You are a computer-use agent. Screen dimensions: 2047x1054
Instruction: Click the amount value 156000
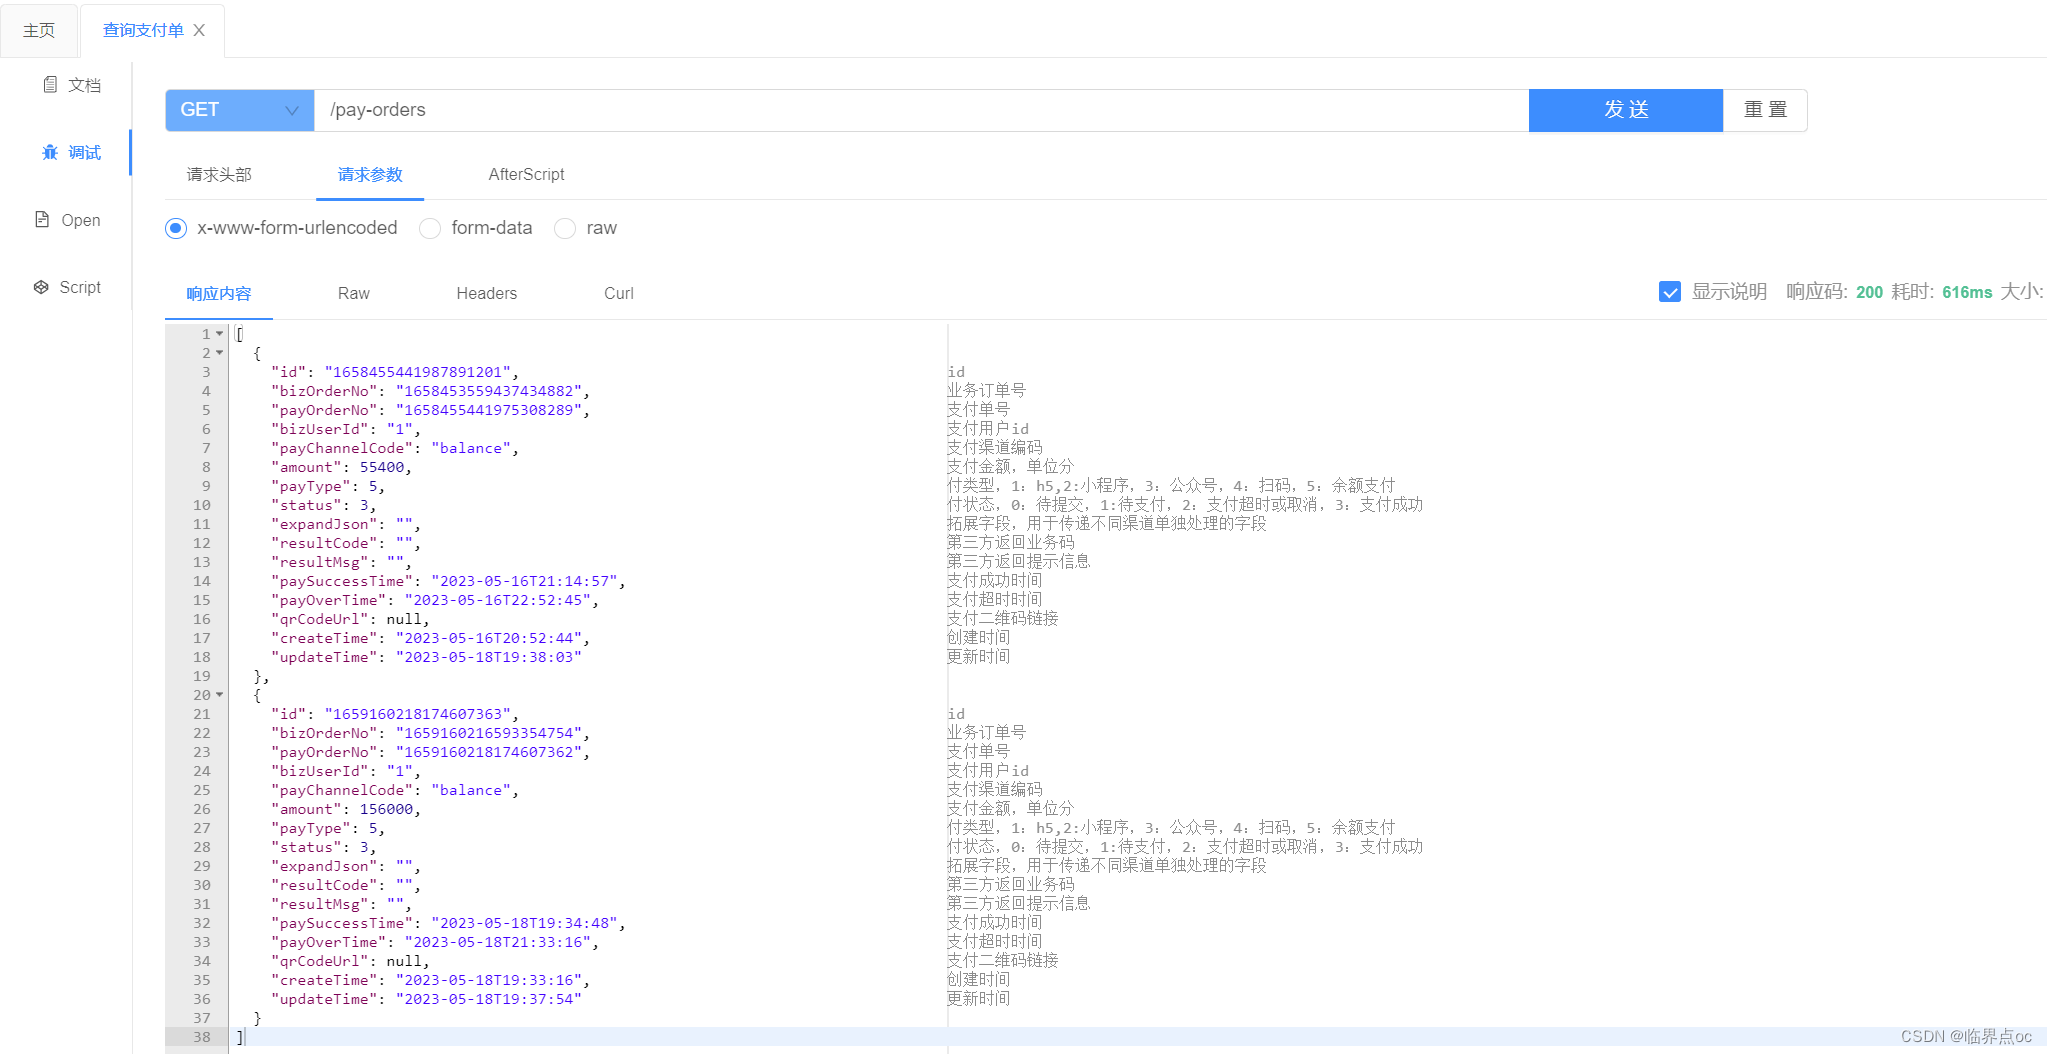point(386,809)
